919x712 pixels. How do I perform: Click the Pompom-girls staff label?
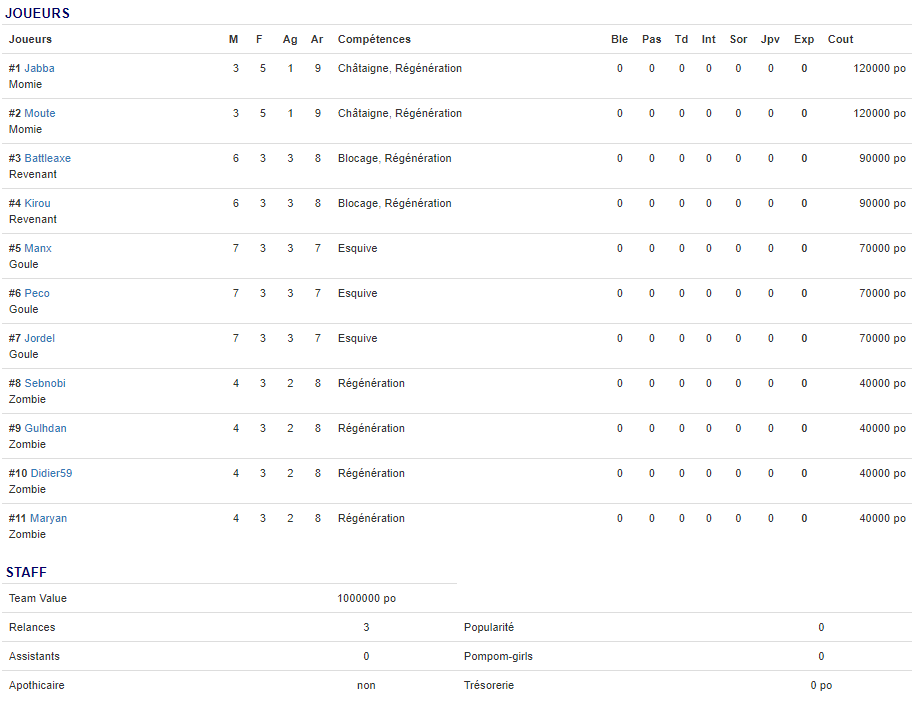pos(498,656)
